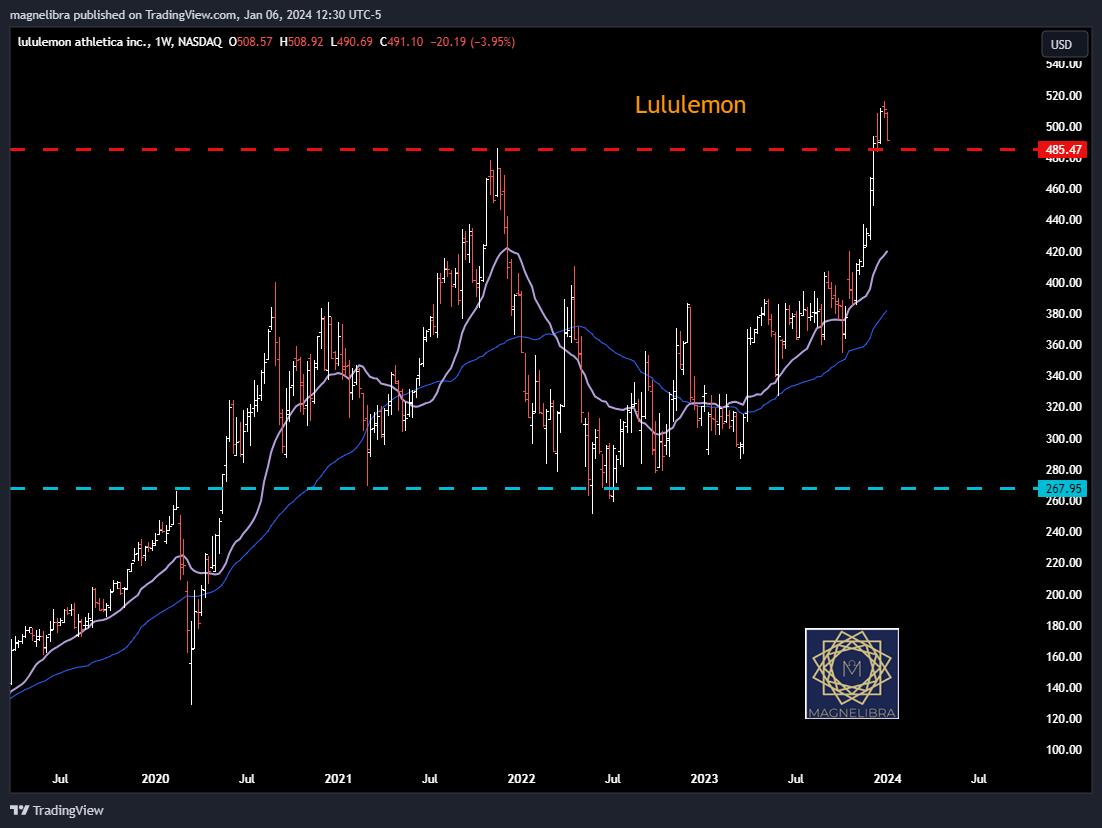Click the cyan 267.95 price label

click(1063, 489)
